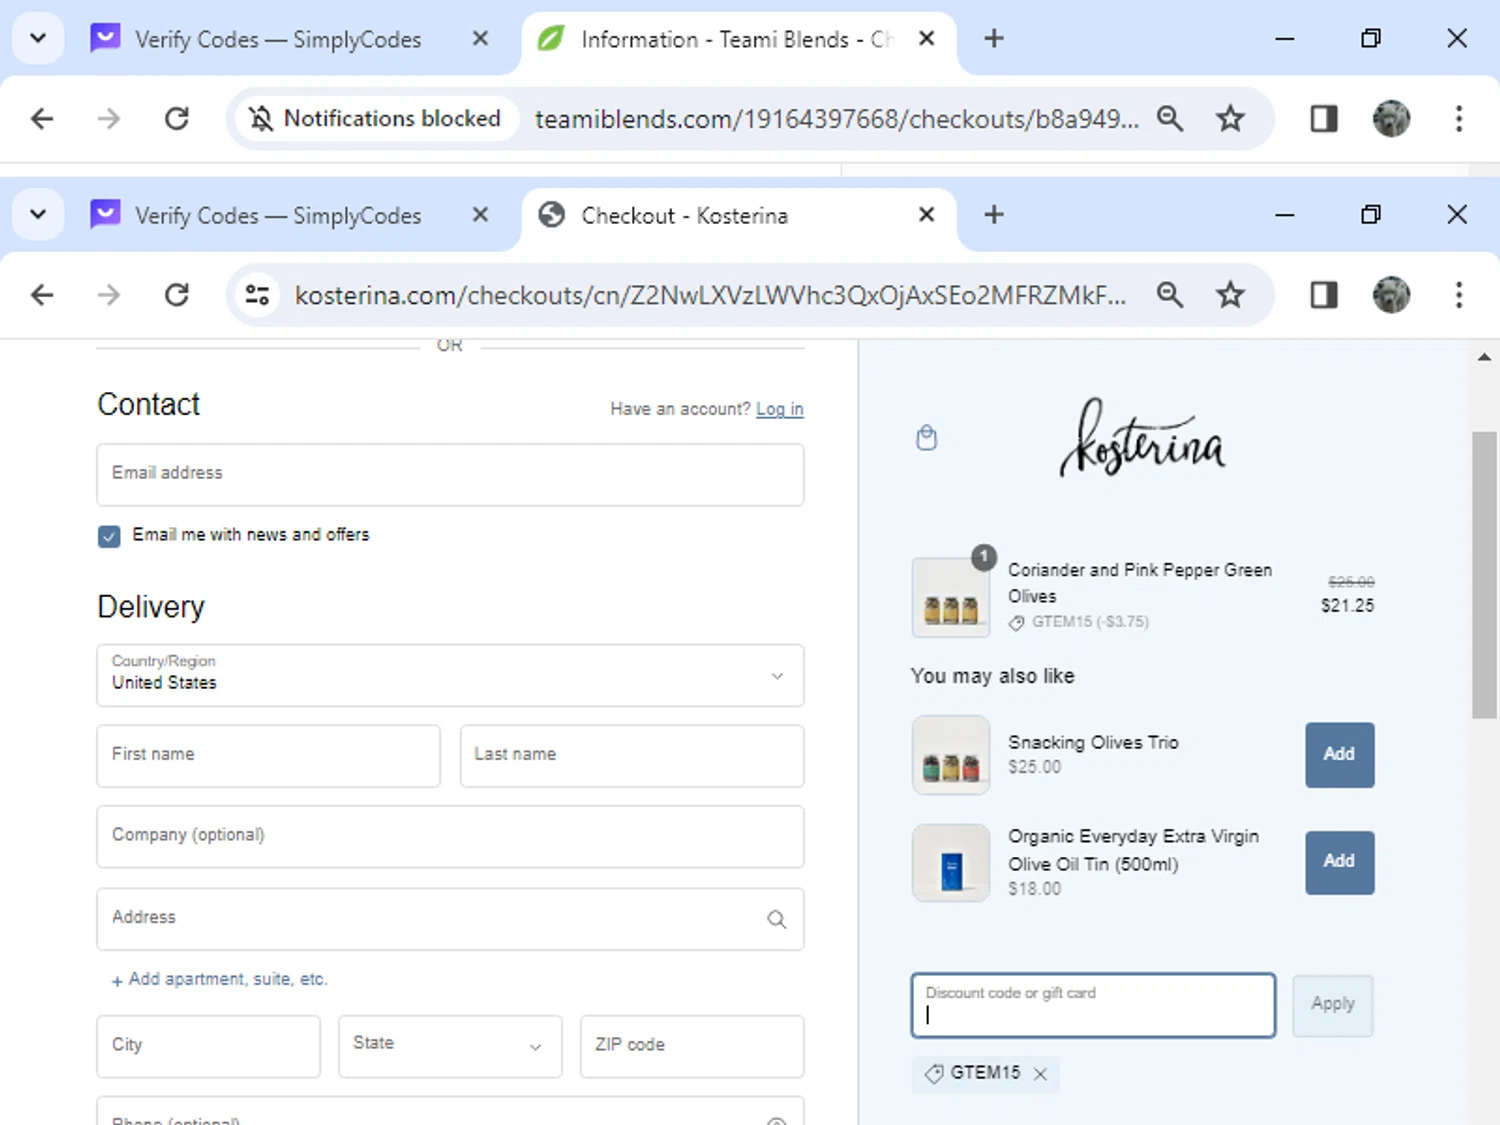Click the address search magnifier icon
Screen dimensions: 1500x1125
[x=777, y=919]
